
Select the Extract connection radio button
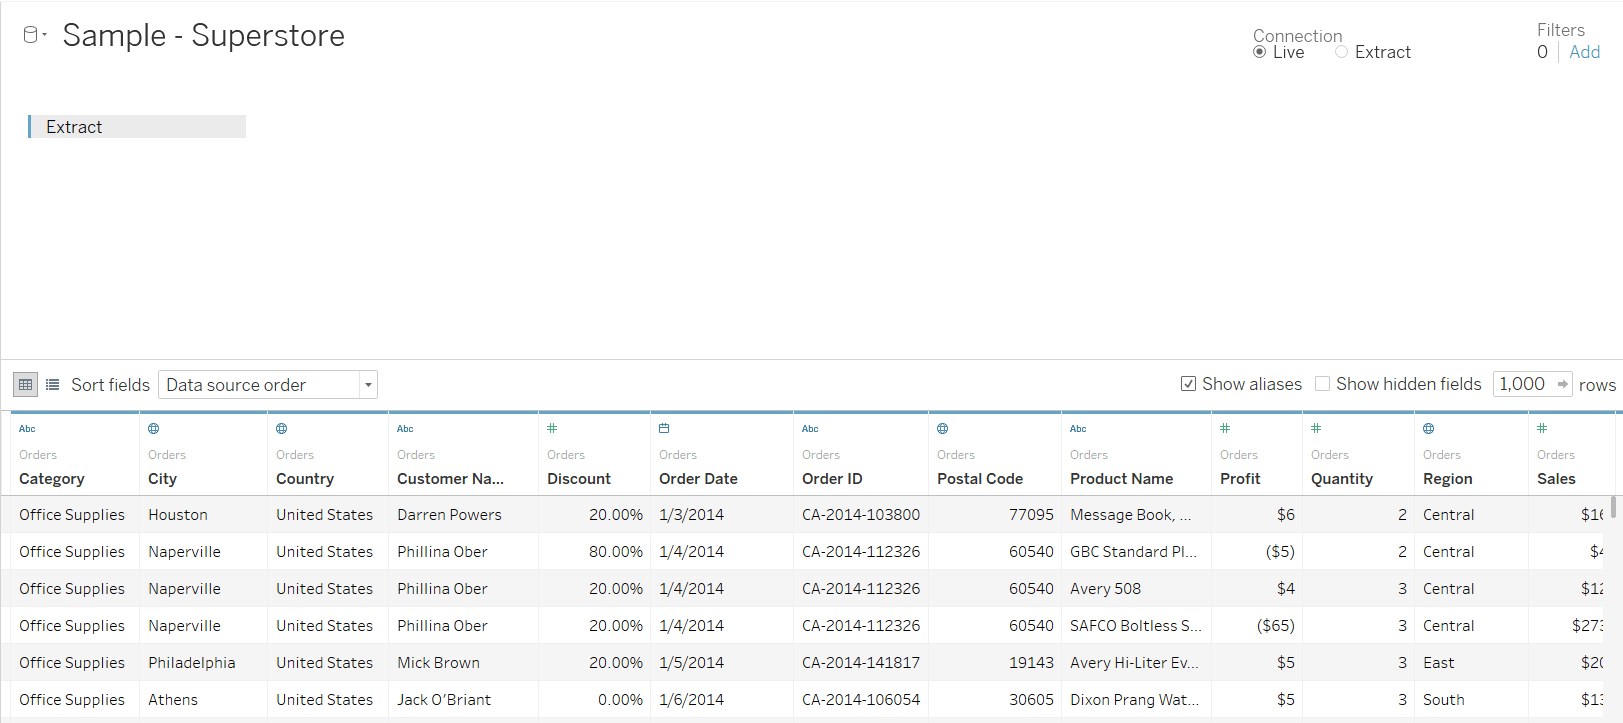coord(1342,52)
